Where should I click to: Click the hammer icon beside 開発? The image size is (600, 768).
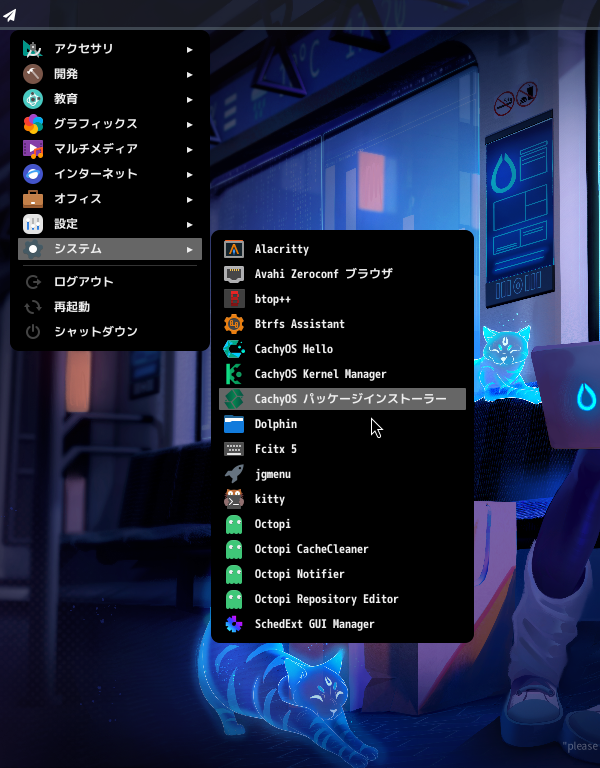click(33, 74)
